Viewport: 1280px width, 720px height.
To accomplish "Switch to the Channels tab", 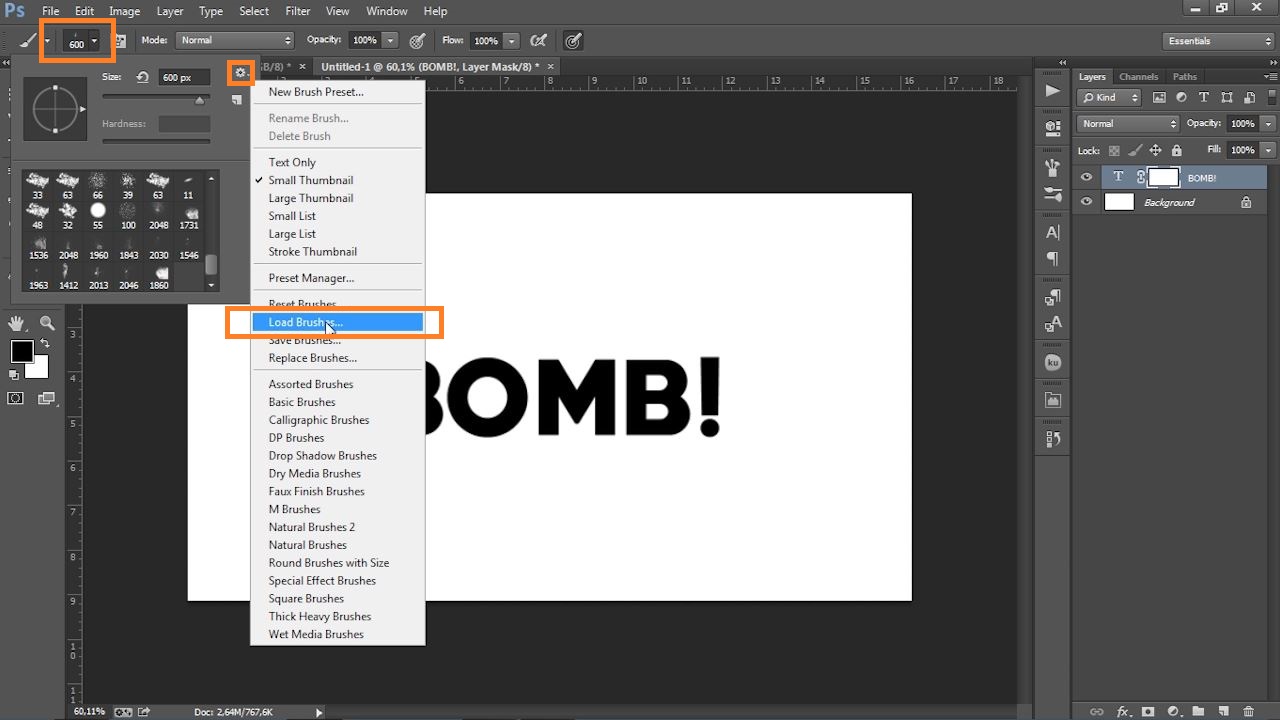I will (1138, 77).
